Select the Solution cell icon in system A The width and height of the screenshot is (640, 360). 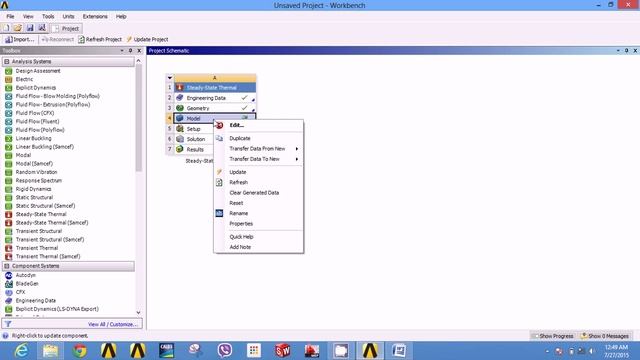[180, 139]
